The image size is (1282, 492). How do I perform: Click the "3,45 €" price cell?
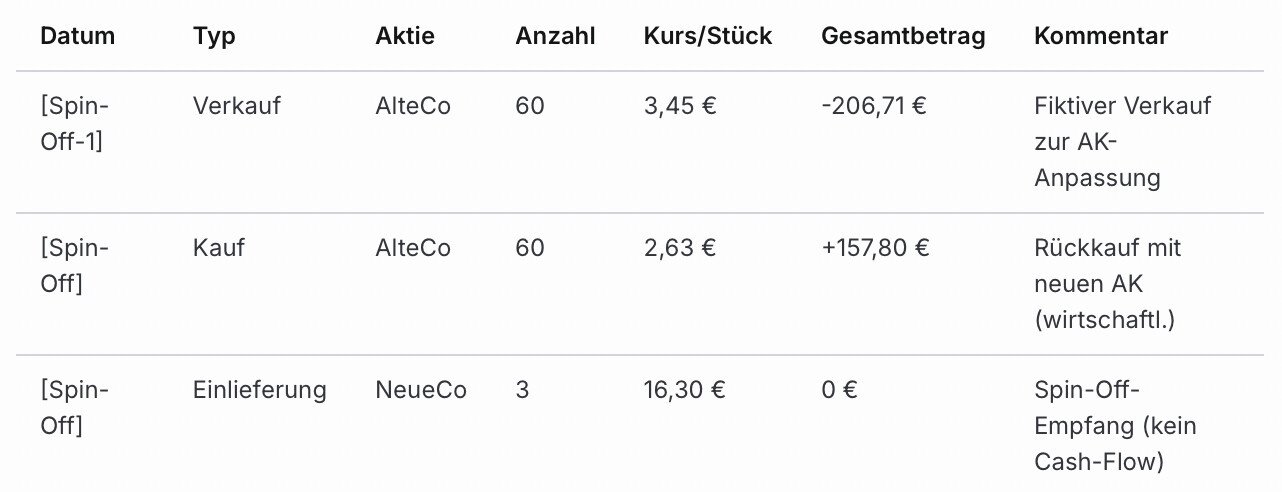(x=680, y=106)
